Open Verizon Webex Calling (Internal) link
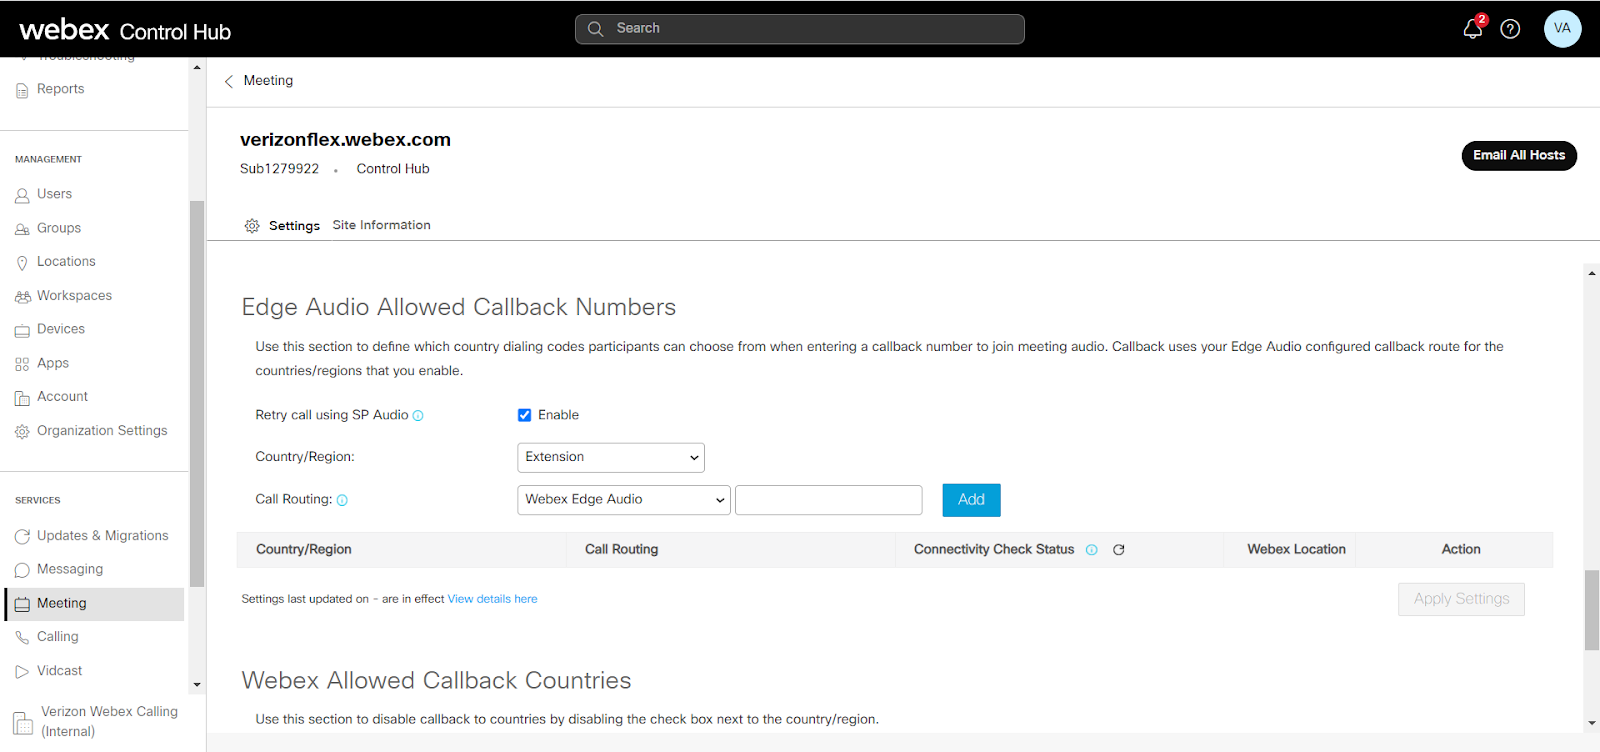The width and height of the screenshot is (1600, 752). coord(109,721)
